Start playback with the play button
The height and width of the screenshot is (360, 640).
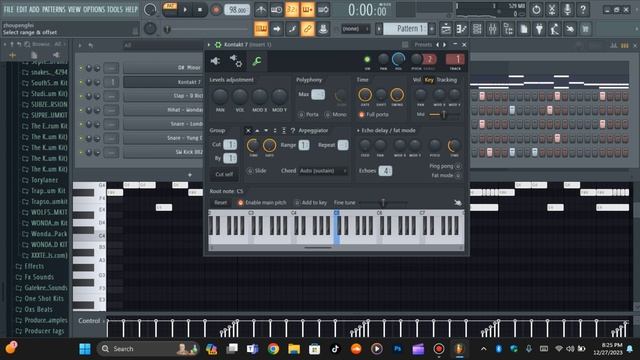tap(185, 9)
